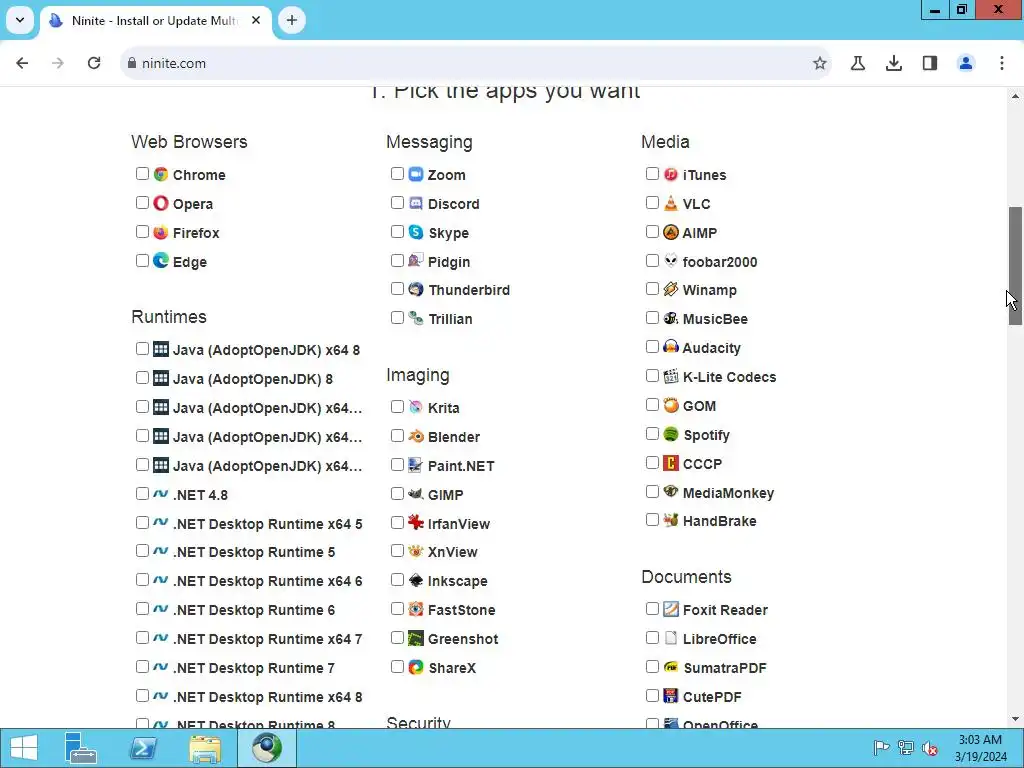Click the GIMP icon
Viewport: 1024px width, 768px height.
click(x=416, y=494)
